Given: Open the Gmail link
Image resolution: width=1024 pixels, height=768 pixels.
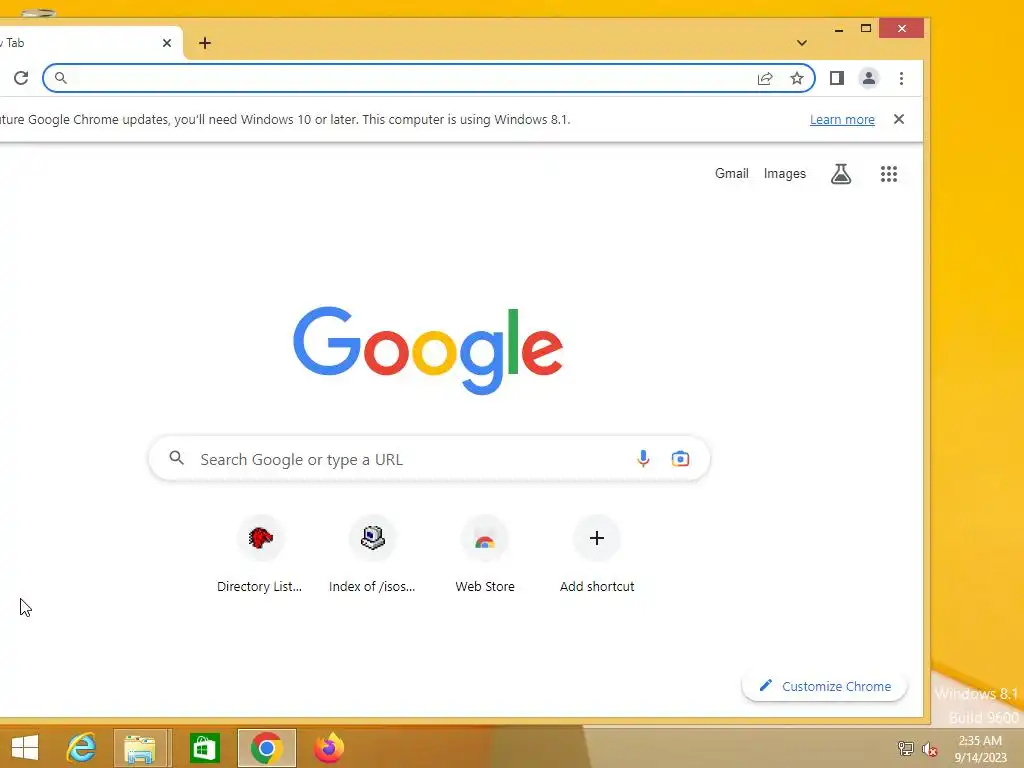Looking at the screenshot, I should tap(731, 174).
